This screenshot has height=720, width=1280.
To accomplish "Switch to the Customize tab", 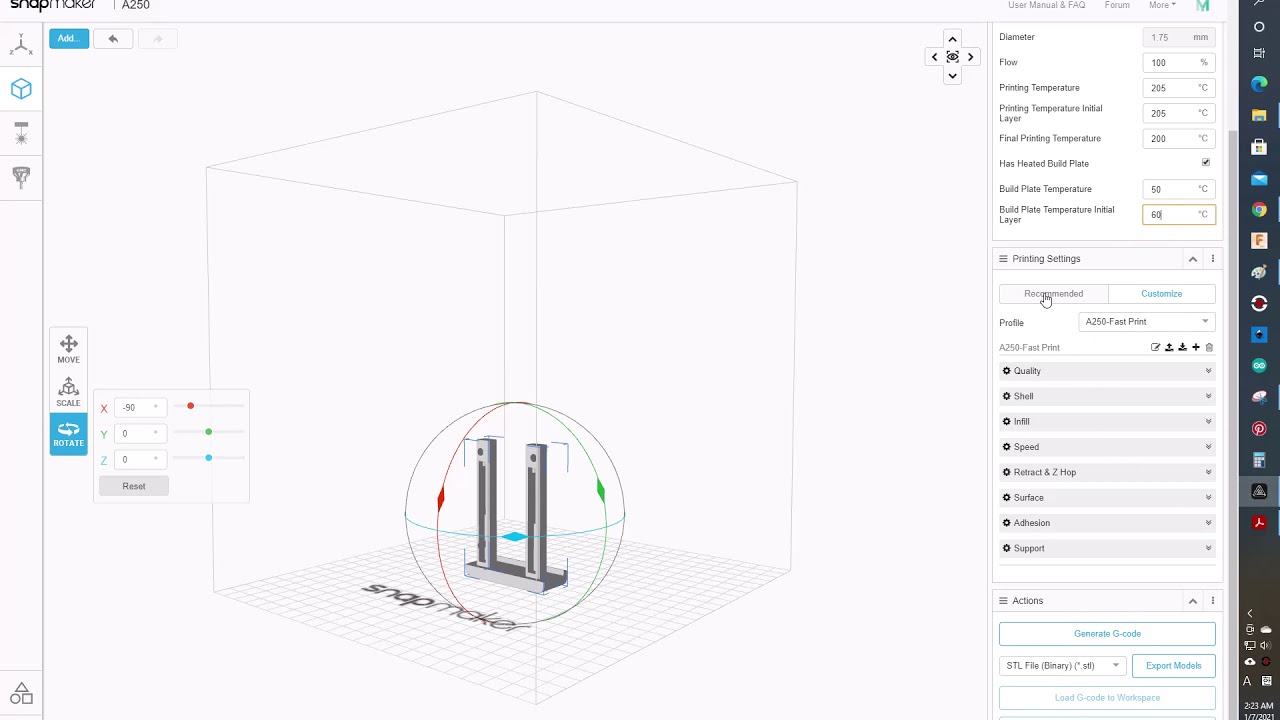I will coord(1161,294).
